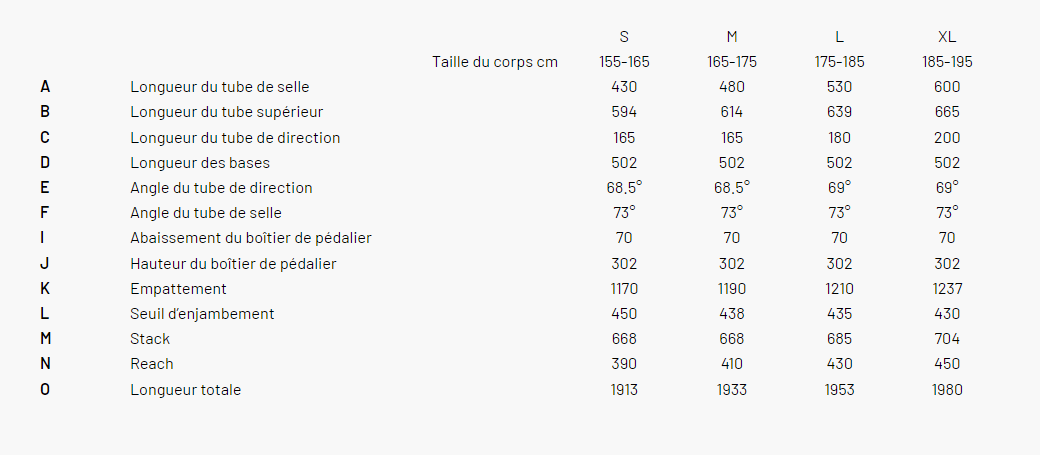Click the 'Stack' row label
The height and width of the screenshot is (455, 1040).
pos(150,339)
